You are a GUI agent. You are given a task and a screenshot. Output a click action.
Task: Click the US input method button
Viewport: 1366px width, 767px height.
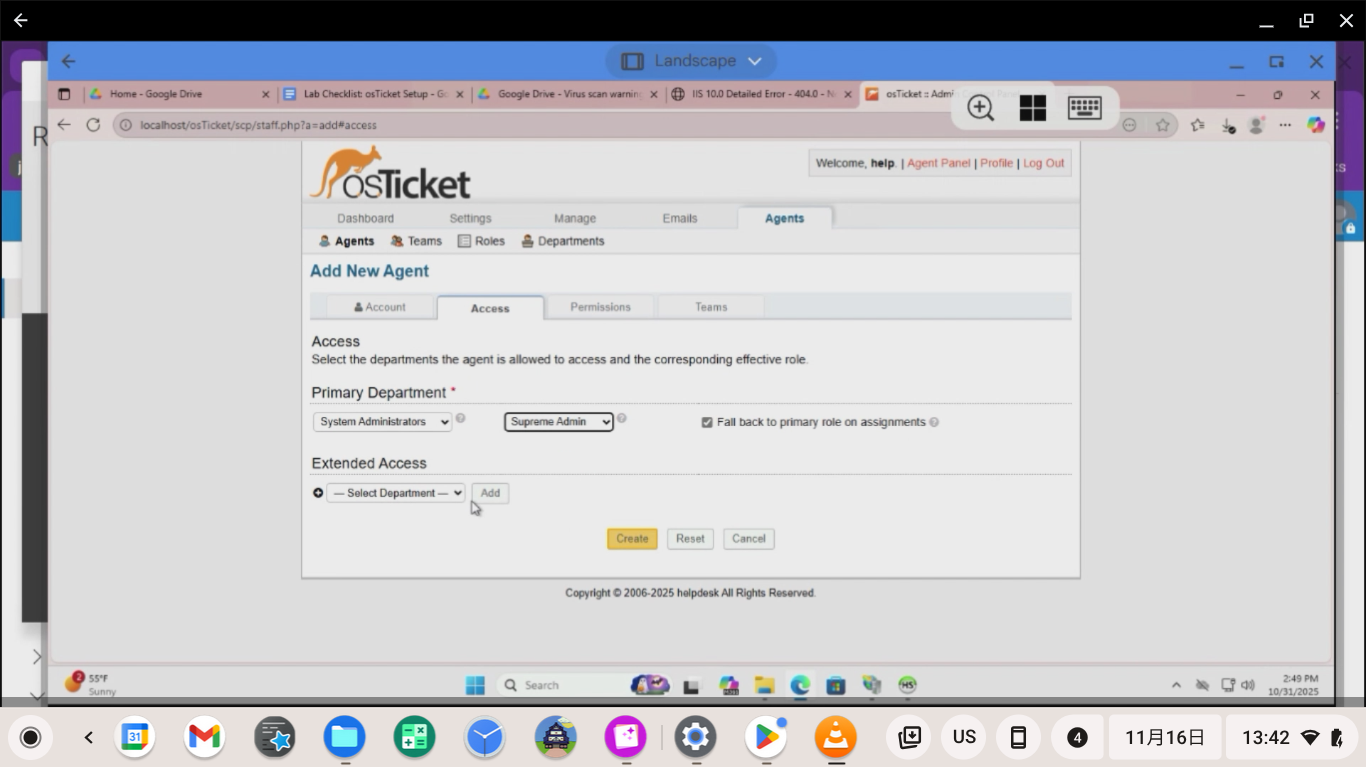(964, 738)
